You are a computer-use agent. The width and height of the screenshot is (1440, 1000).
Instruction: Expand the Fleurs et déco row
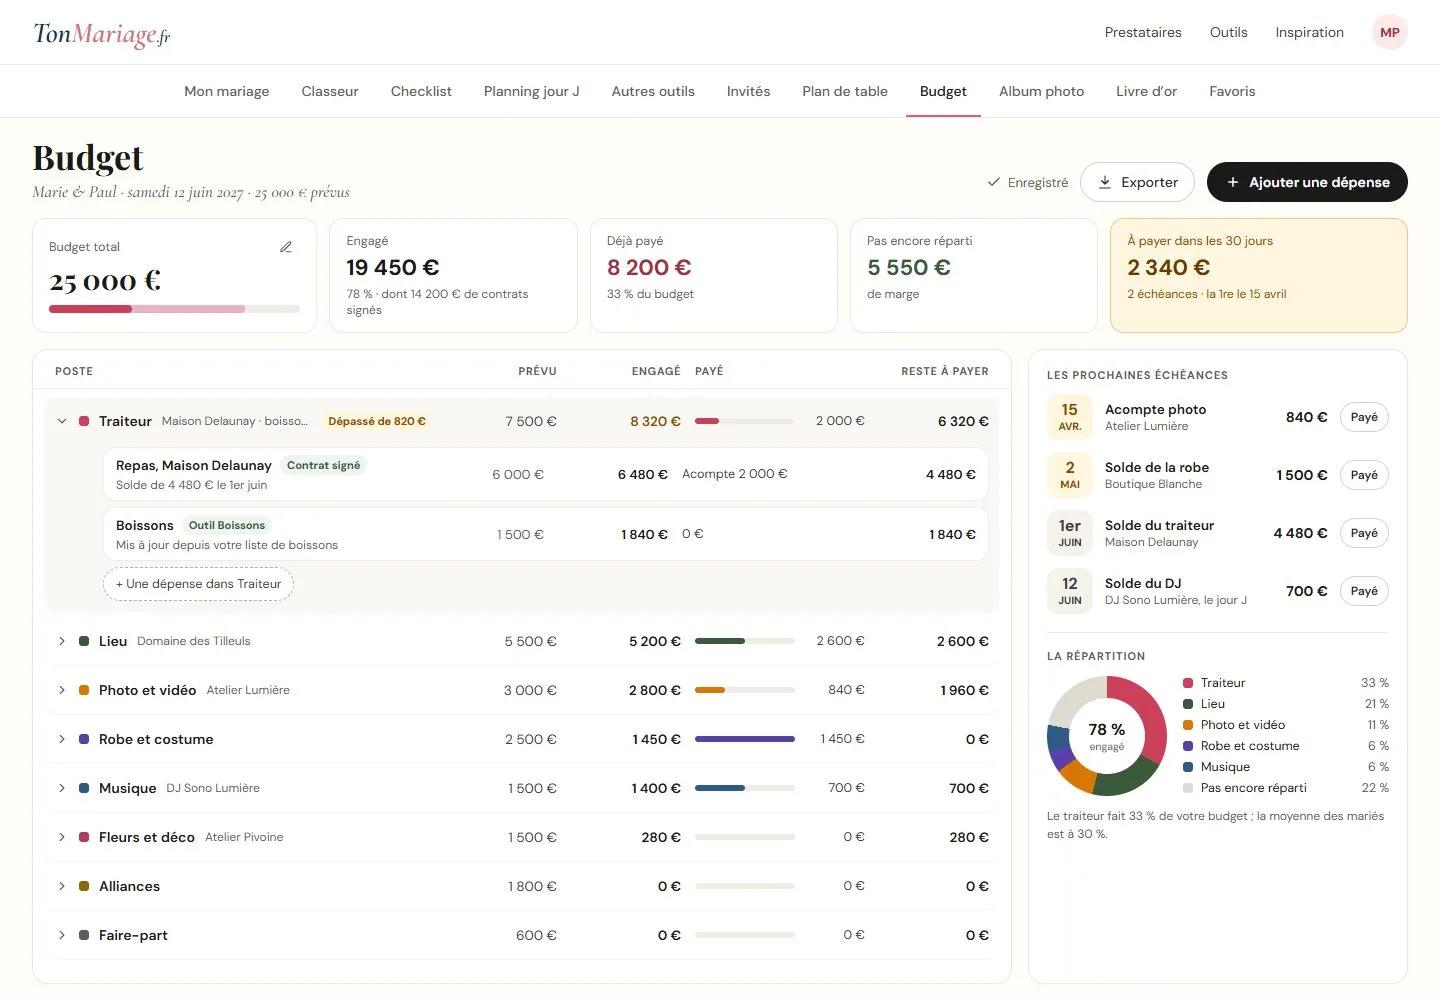pyautogui.click(x=62, y=837)
